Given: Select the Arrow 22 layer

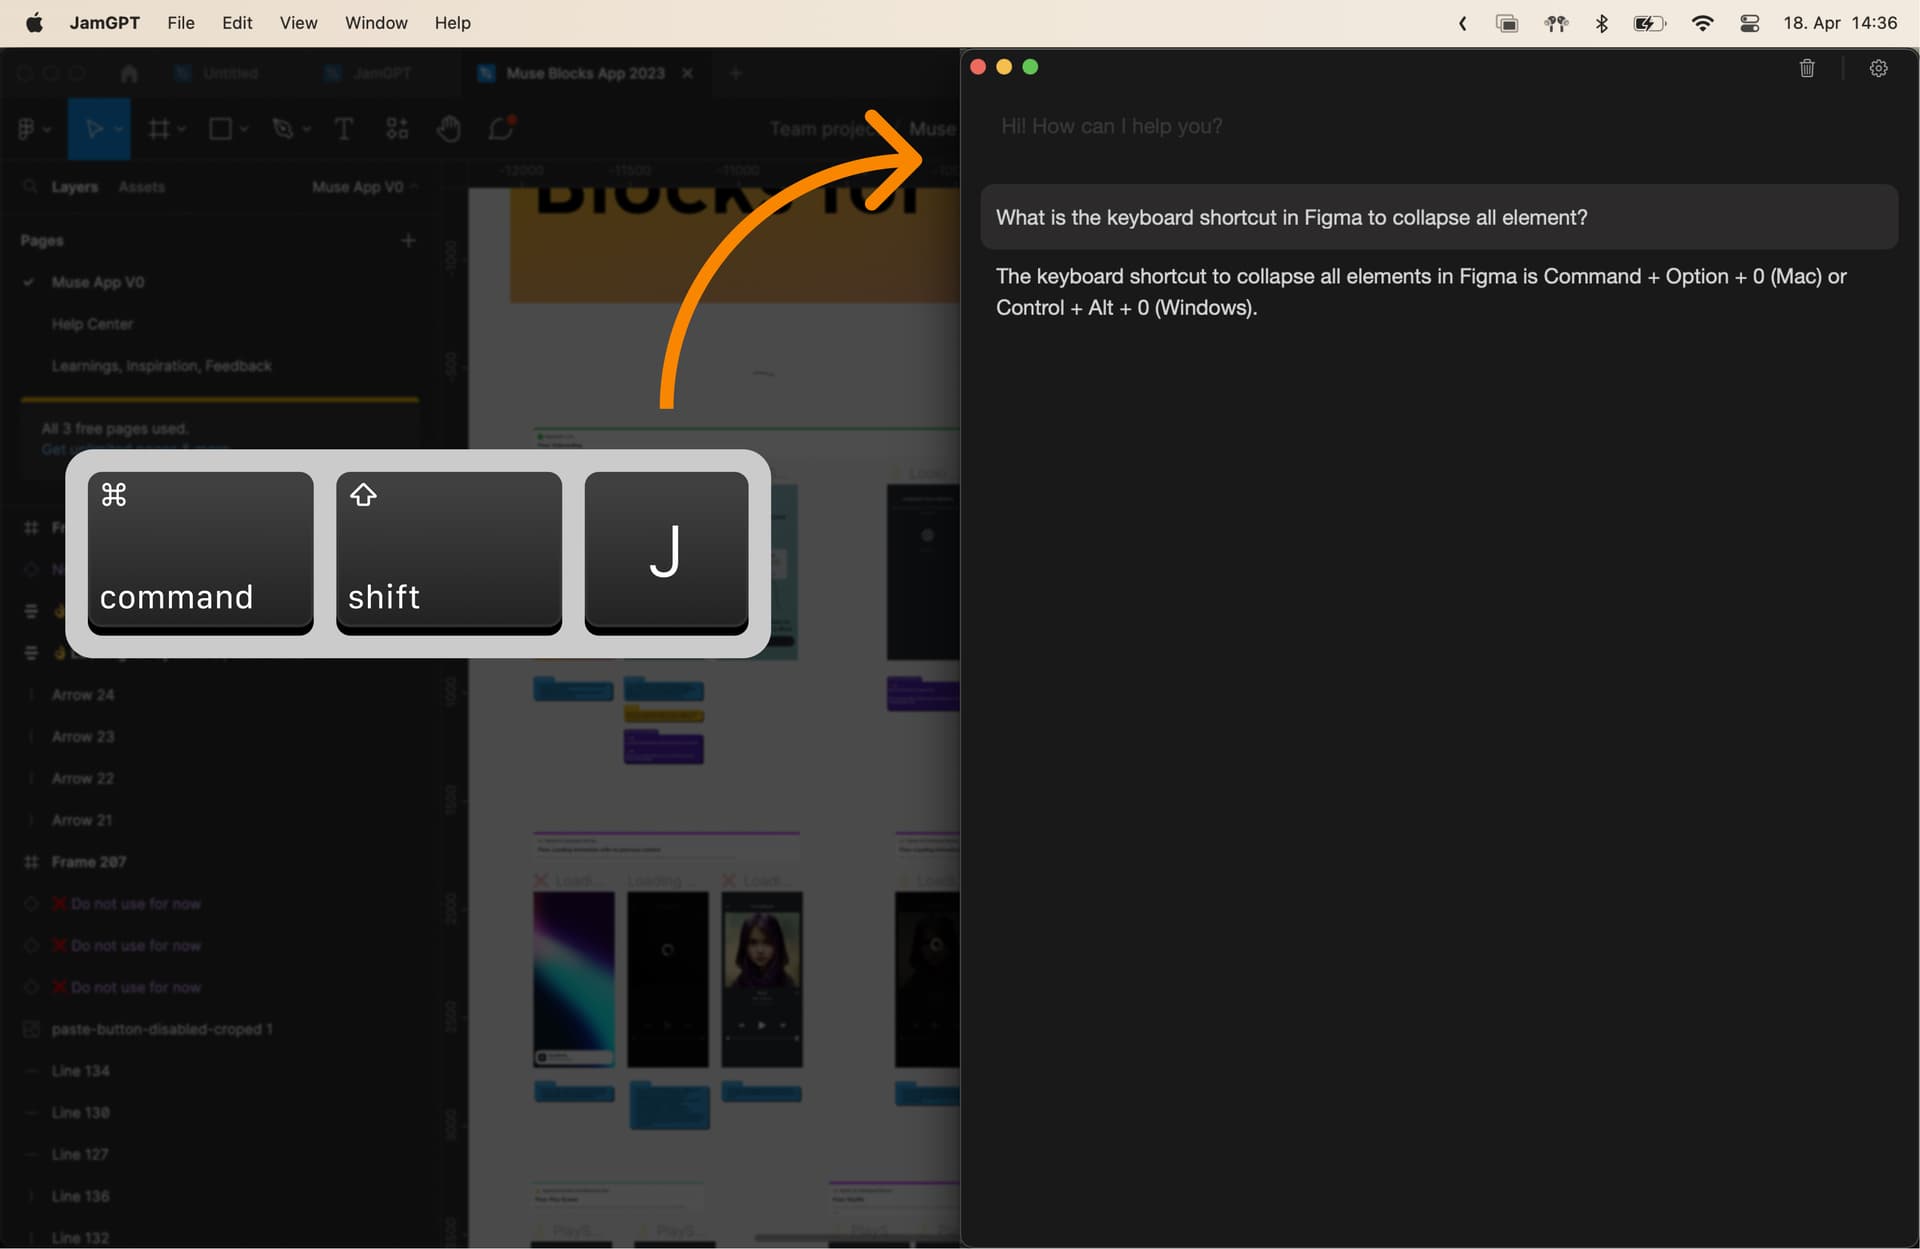Looking at the screenshot, I should tap(83, 778).
